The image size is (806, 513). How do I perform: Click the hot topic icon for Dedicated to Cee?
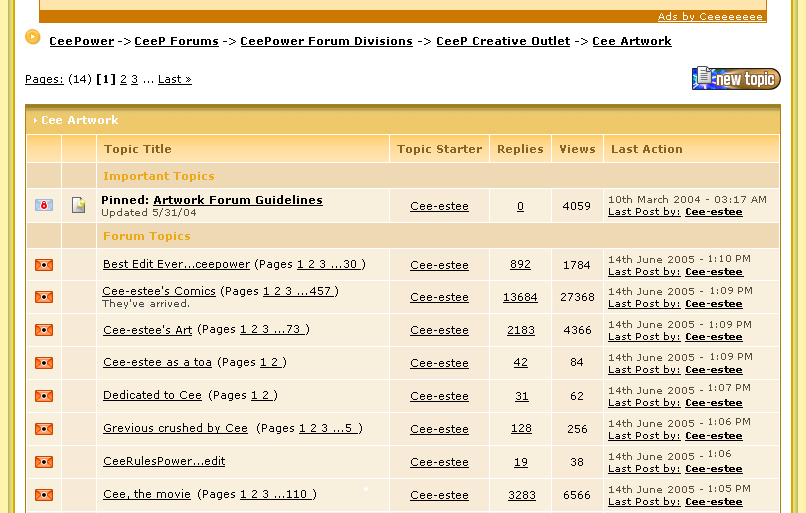(44, 396)
